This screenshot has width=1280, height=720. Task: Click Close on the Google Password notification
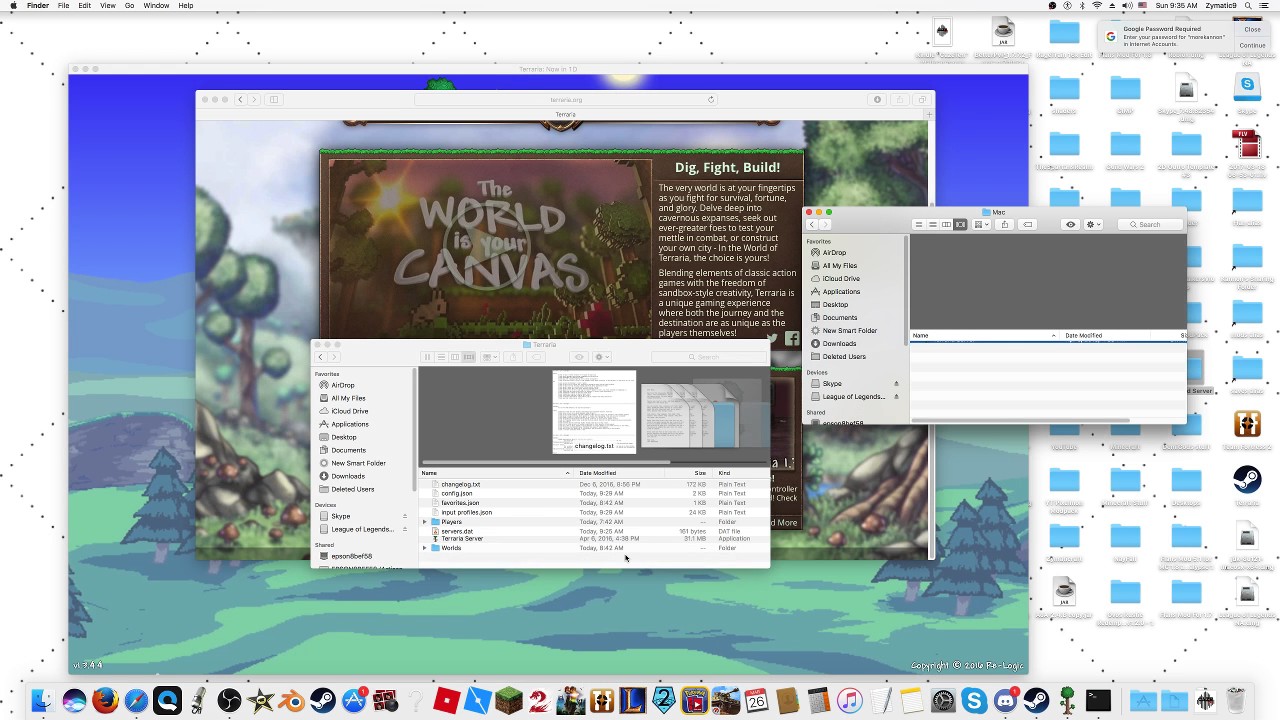pyautogui.click(x=1252, y=30)
